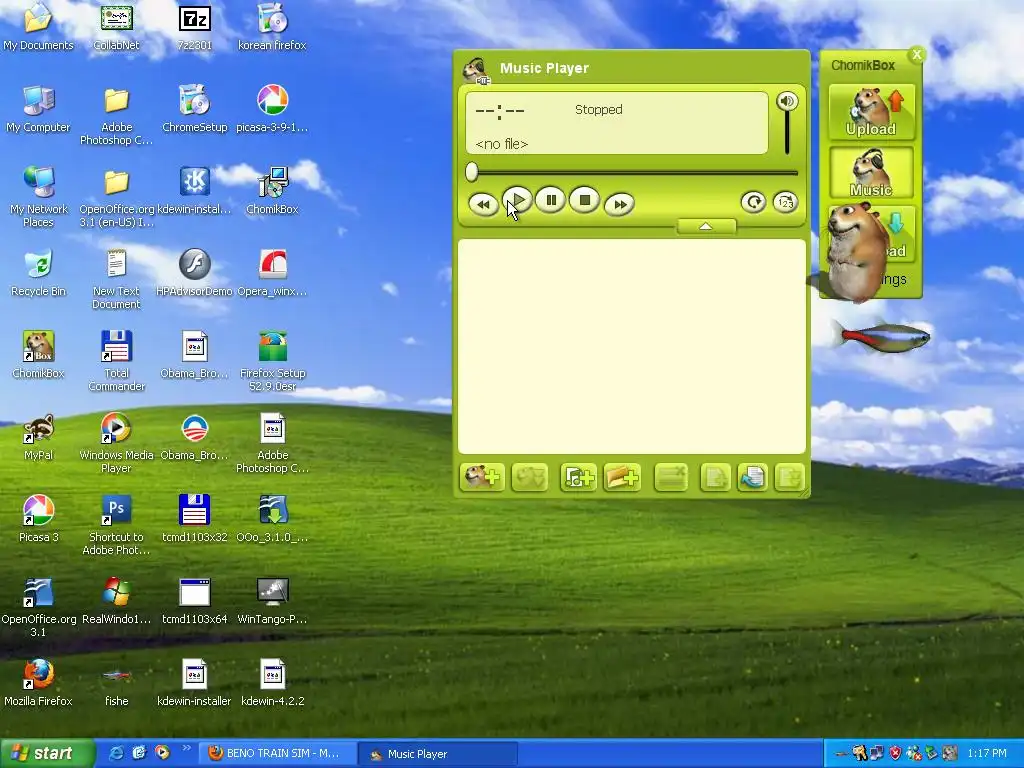Select kdewin-4.2.2 file icon

272,683
